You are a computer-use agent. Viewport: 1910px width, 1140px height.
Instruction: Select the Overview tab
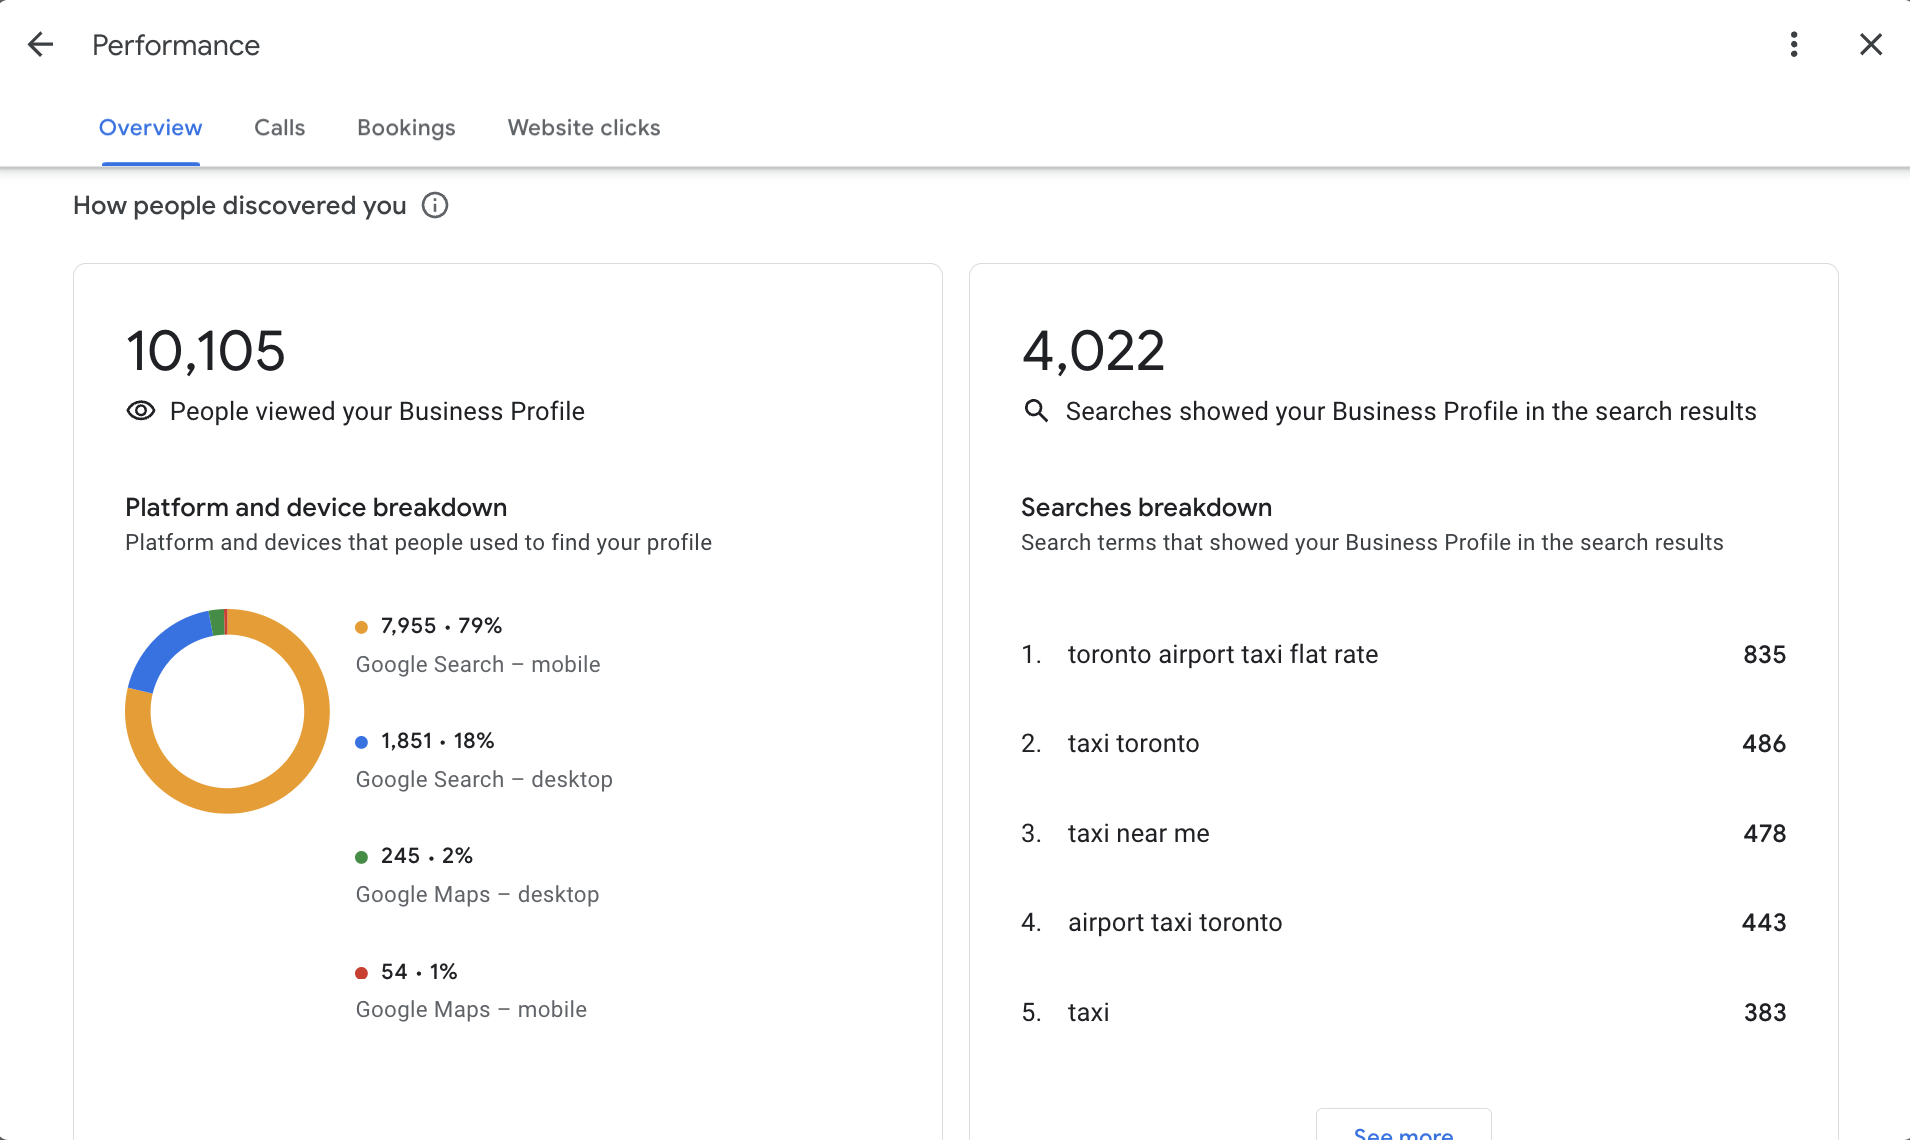point(150,128)
